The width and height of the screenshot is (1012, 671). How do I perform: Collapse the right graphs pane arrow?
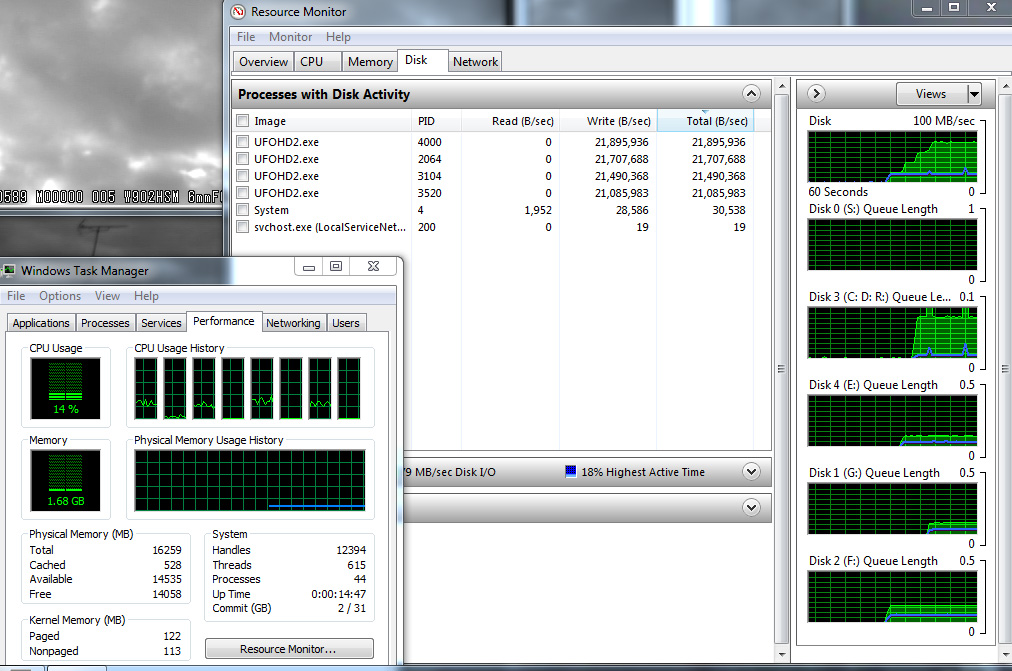[x=816, y=94]
